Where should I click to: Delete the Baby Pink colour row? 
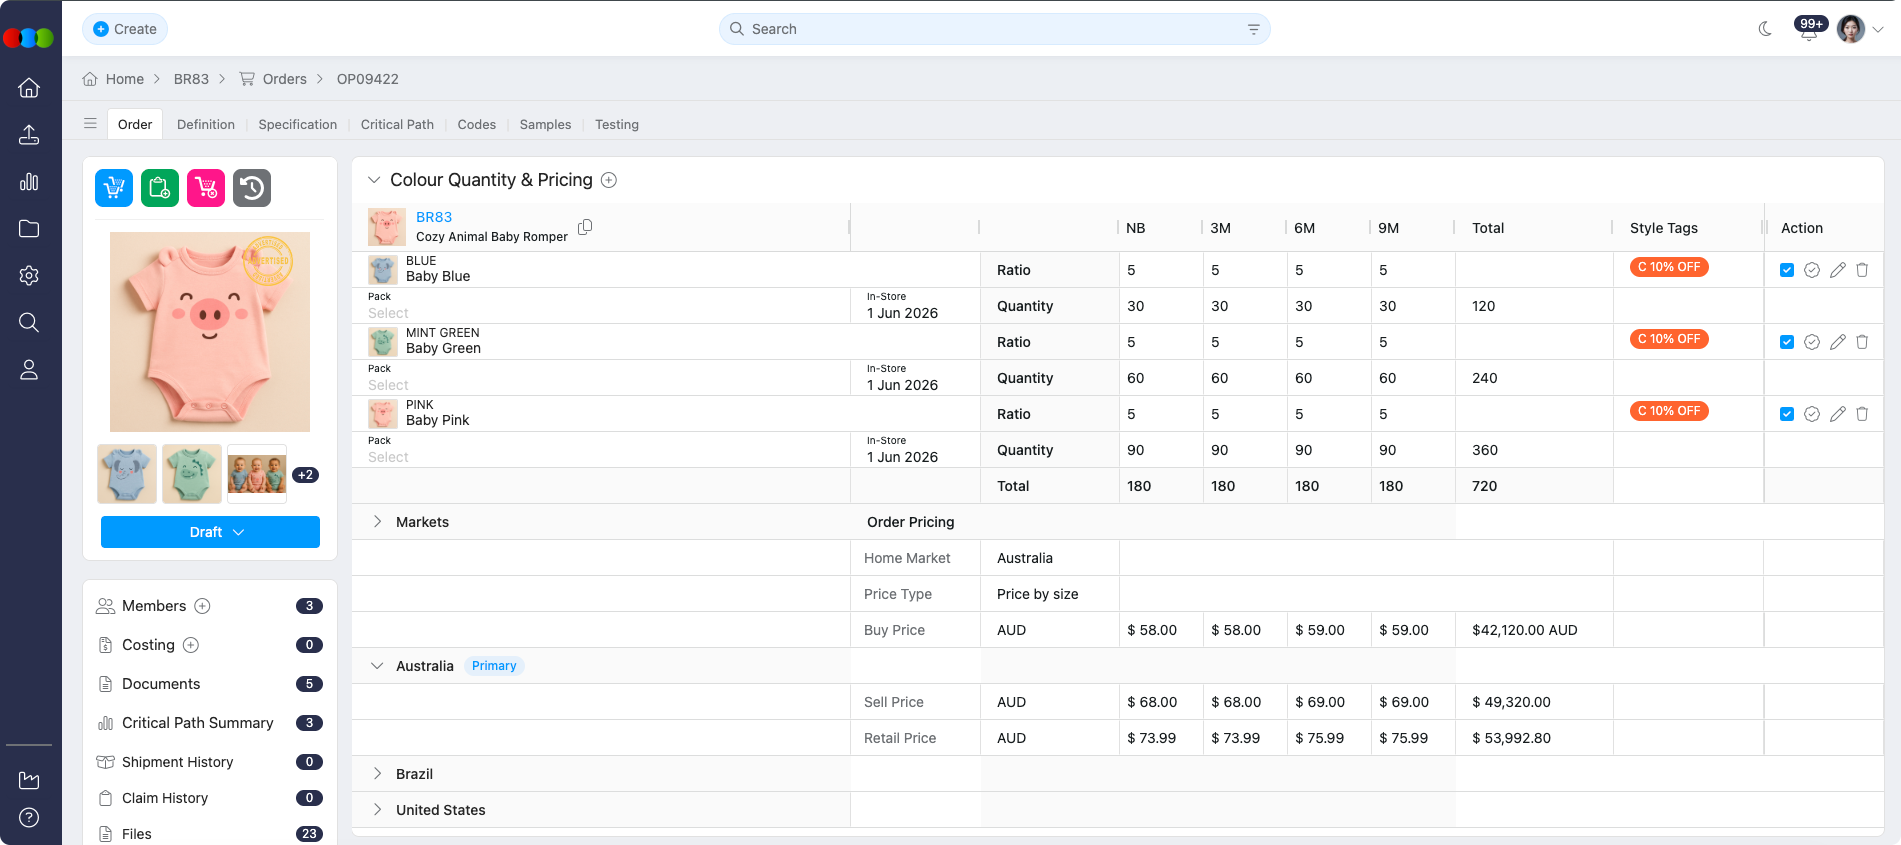[1862, 414]
